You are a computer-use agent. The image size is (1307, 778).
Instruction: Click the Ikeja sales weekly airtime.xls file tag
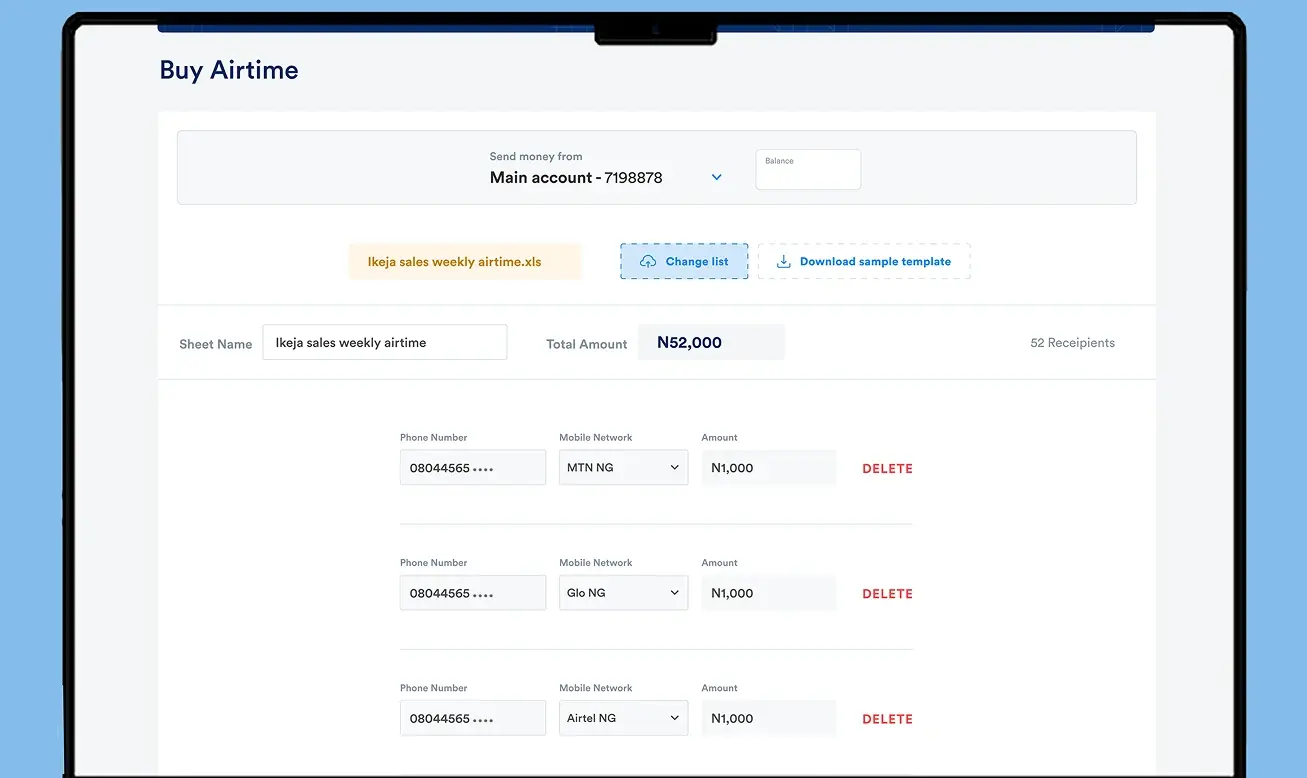[465, 262]
